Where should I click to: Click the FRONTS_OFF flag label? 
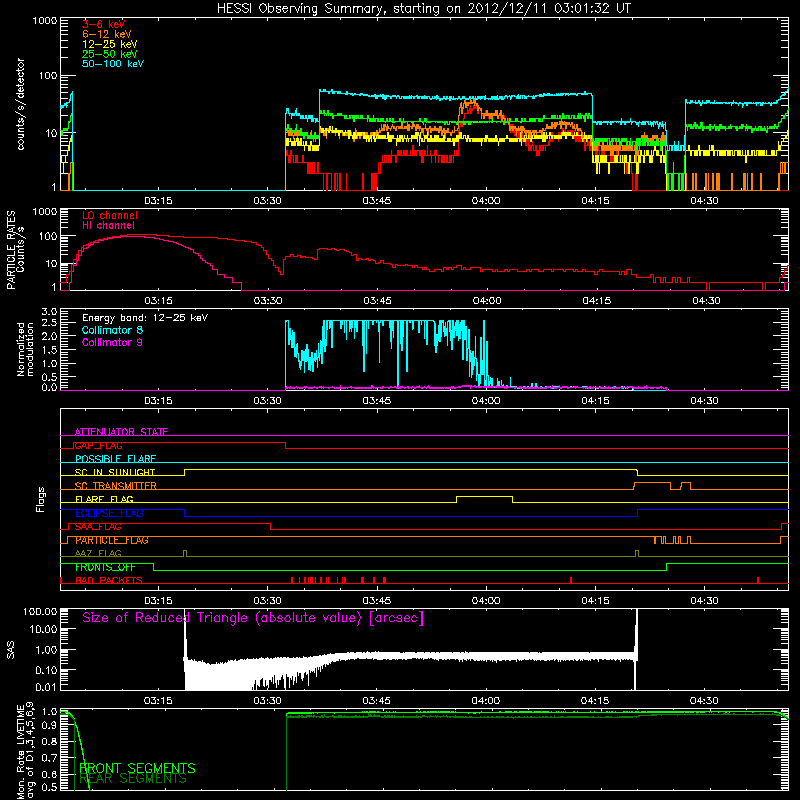105,567
